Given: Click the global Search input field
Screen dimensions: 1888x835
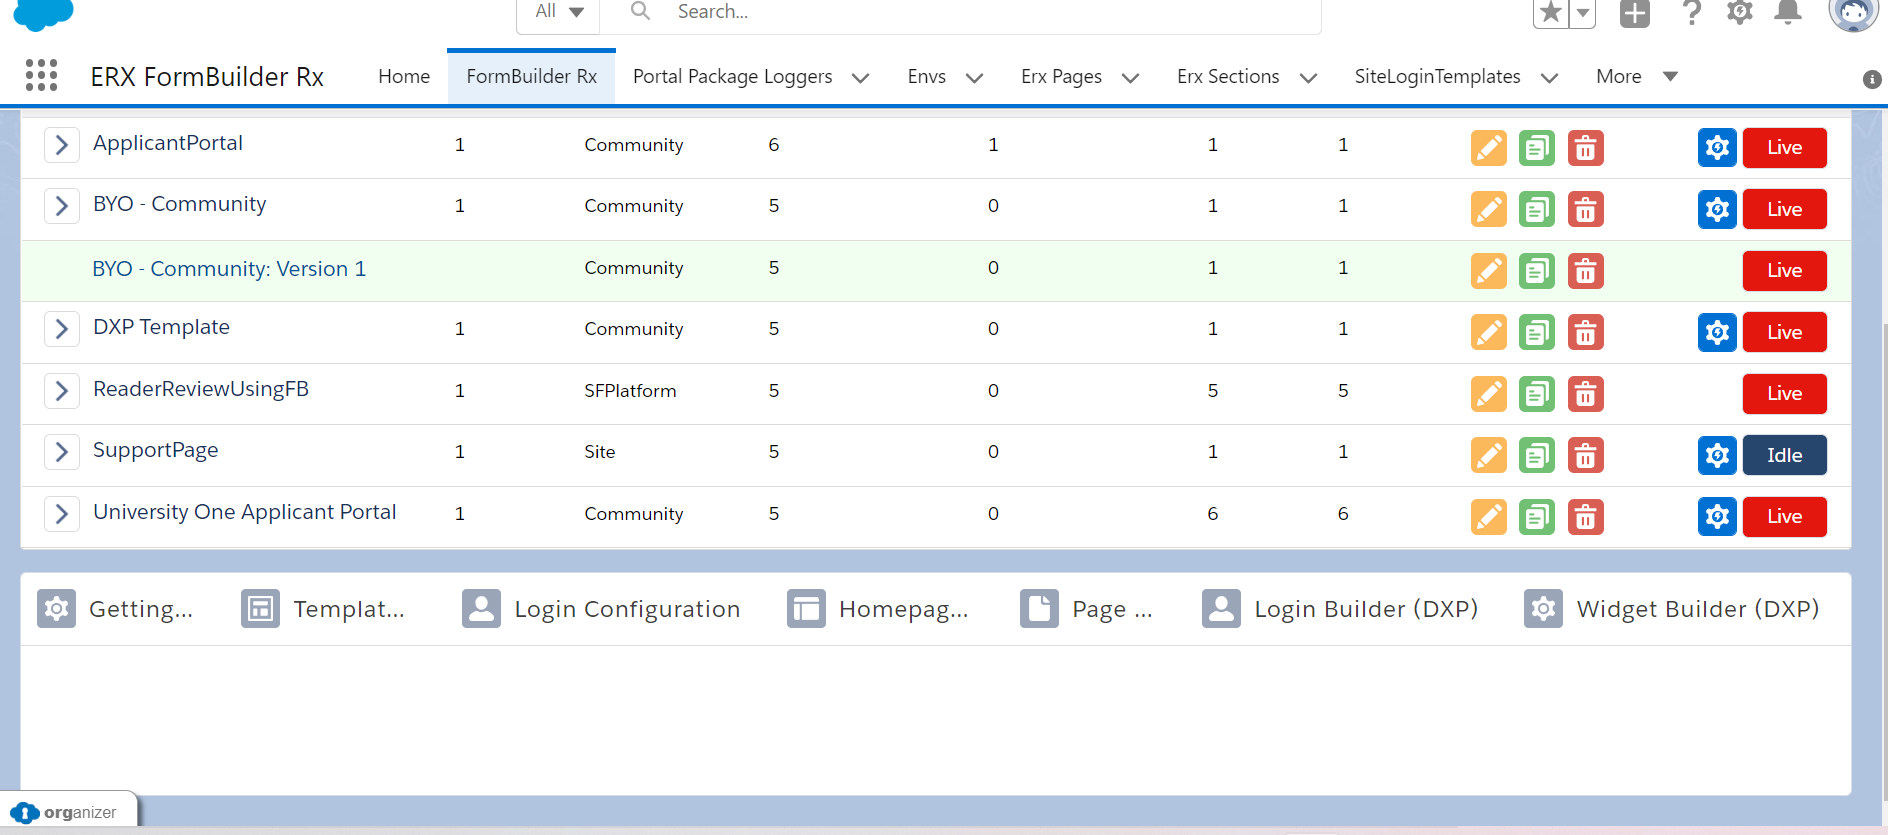Looking at the screenshot, I should pos(990,13).
